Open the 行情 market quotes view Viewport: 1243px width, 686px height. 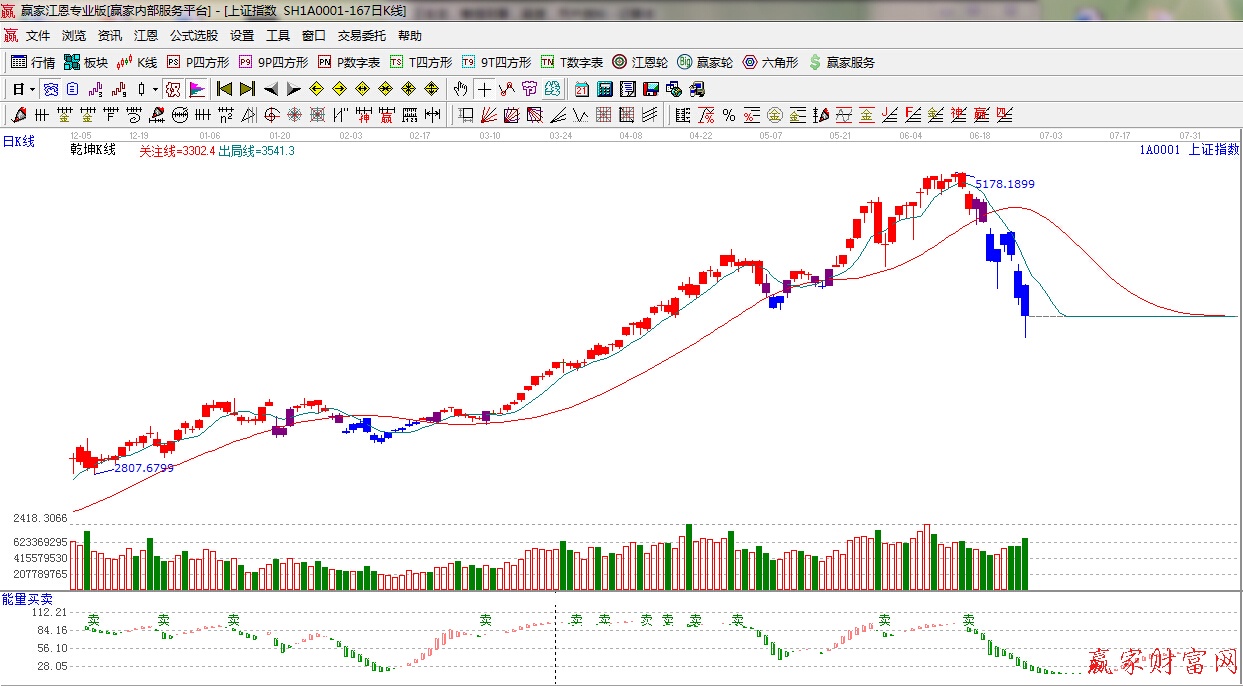tap(33, 62)
